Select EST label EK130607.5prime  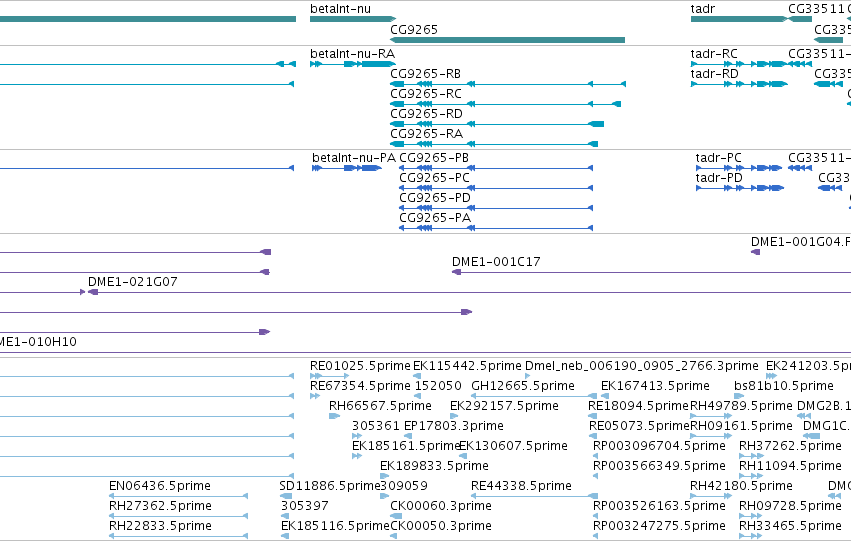513,447
